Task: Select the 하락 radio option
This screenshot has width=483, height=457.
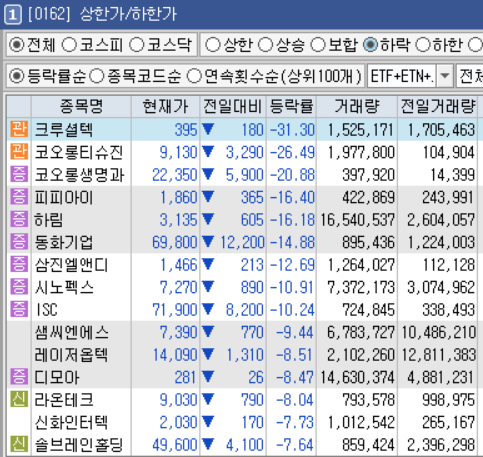Action: (x=370, y=45)
